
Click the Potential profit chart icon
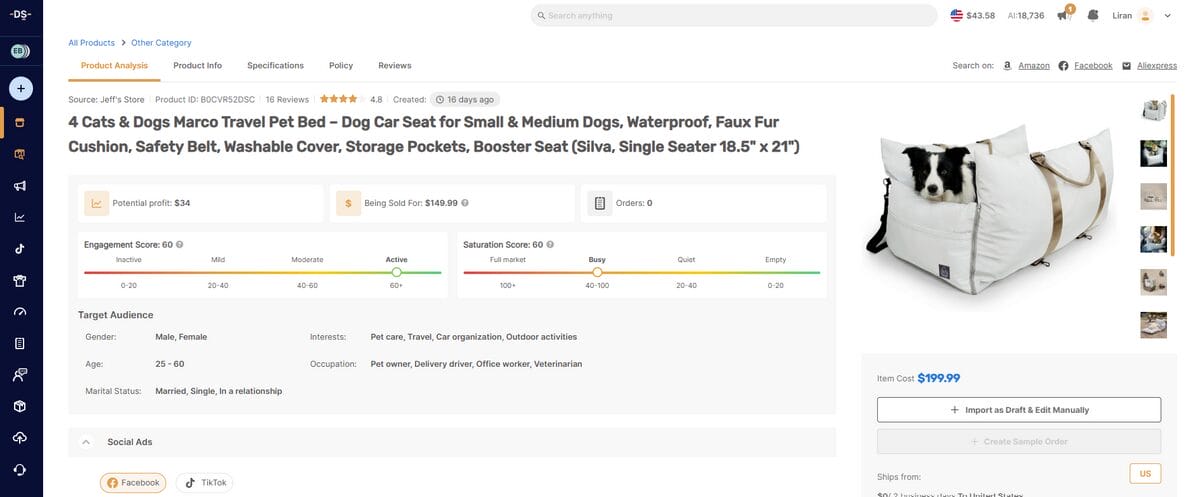[x=97, y=203]
